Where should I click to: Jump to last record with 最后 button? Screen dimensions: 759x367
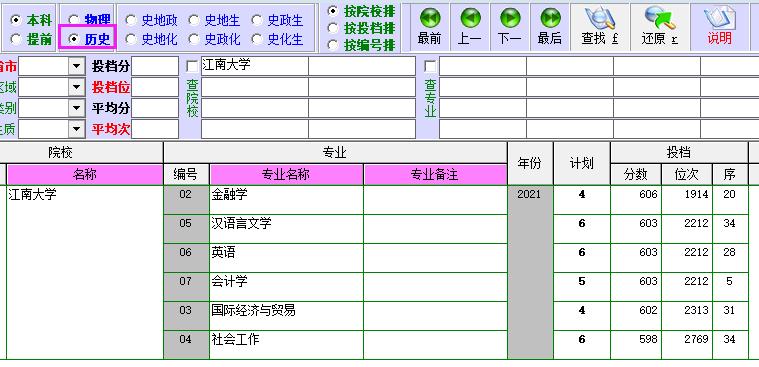(550, 27)
